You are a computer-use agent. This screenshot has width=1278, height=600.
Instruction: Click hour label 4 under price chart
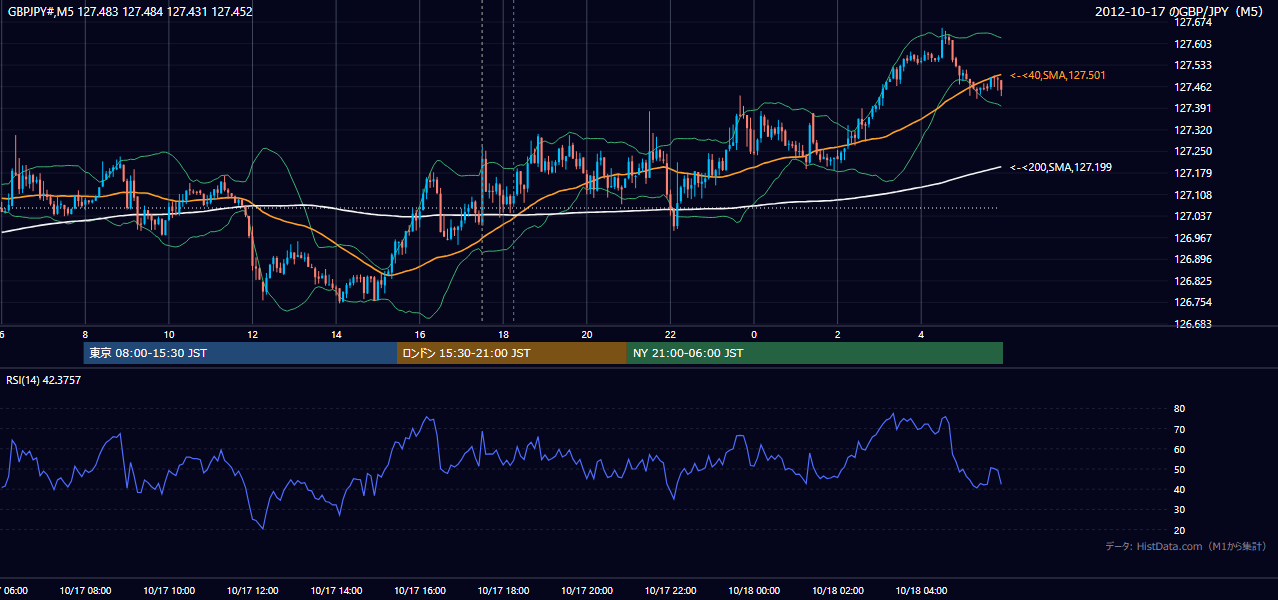(921, 335)
